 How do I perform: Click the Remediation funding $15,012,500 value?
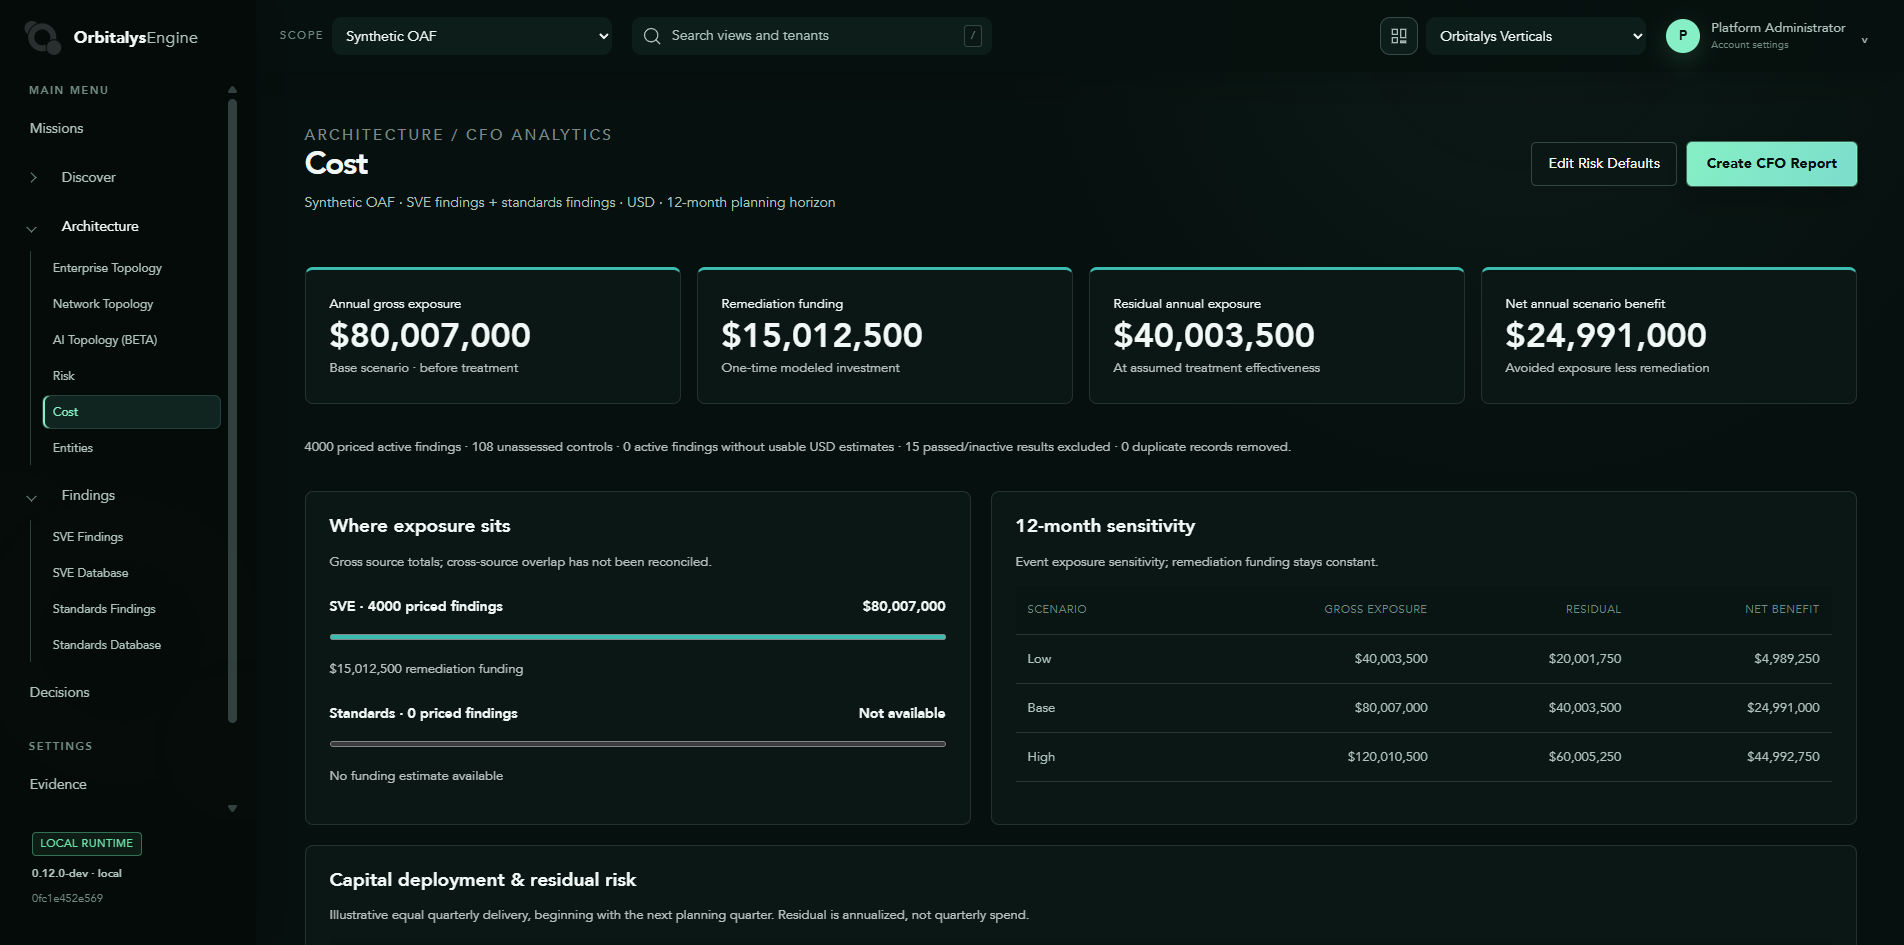(822, 335)
